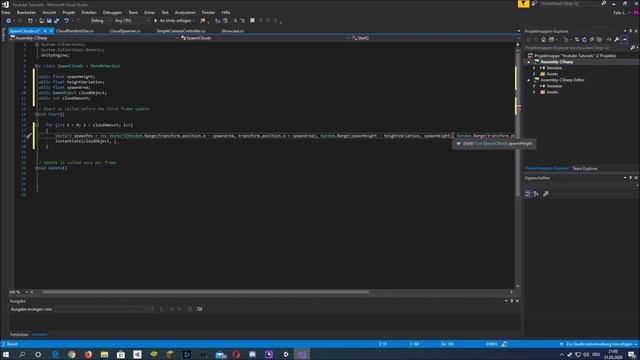The height and width of the screenshot is (360, 640).
Task: Expand Verweise under Assembly-CSharp
Action: tap(535, 68)
